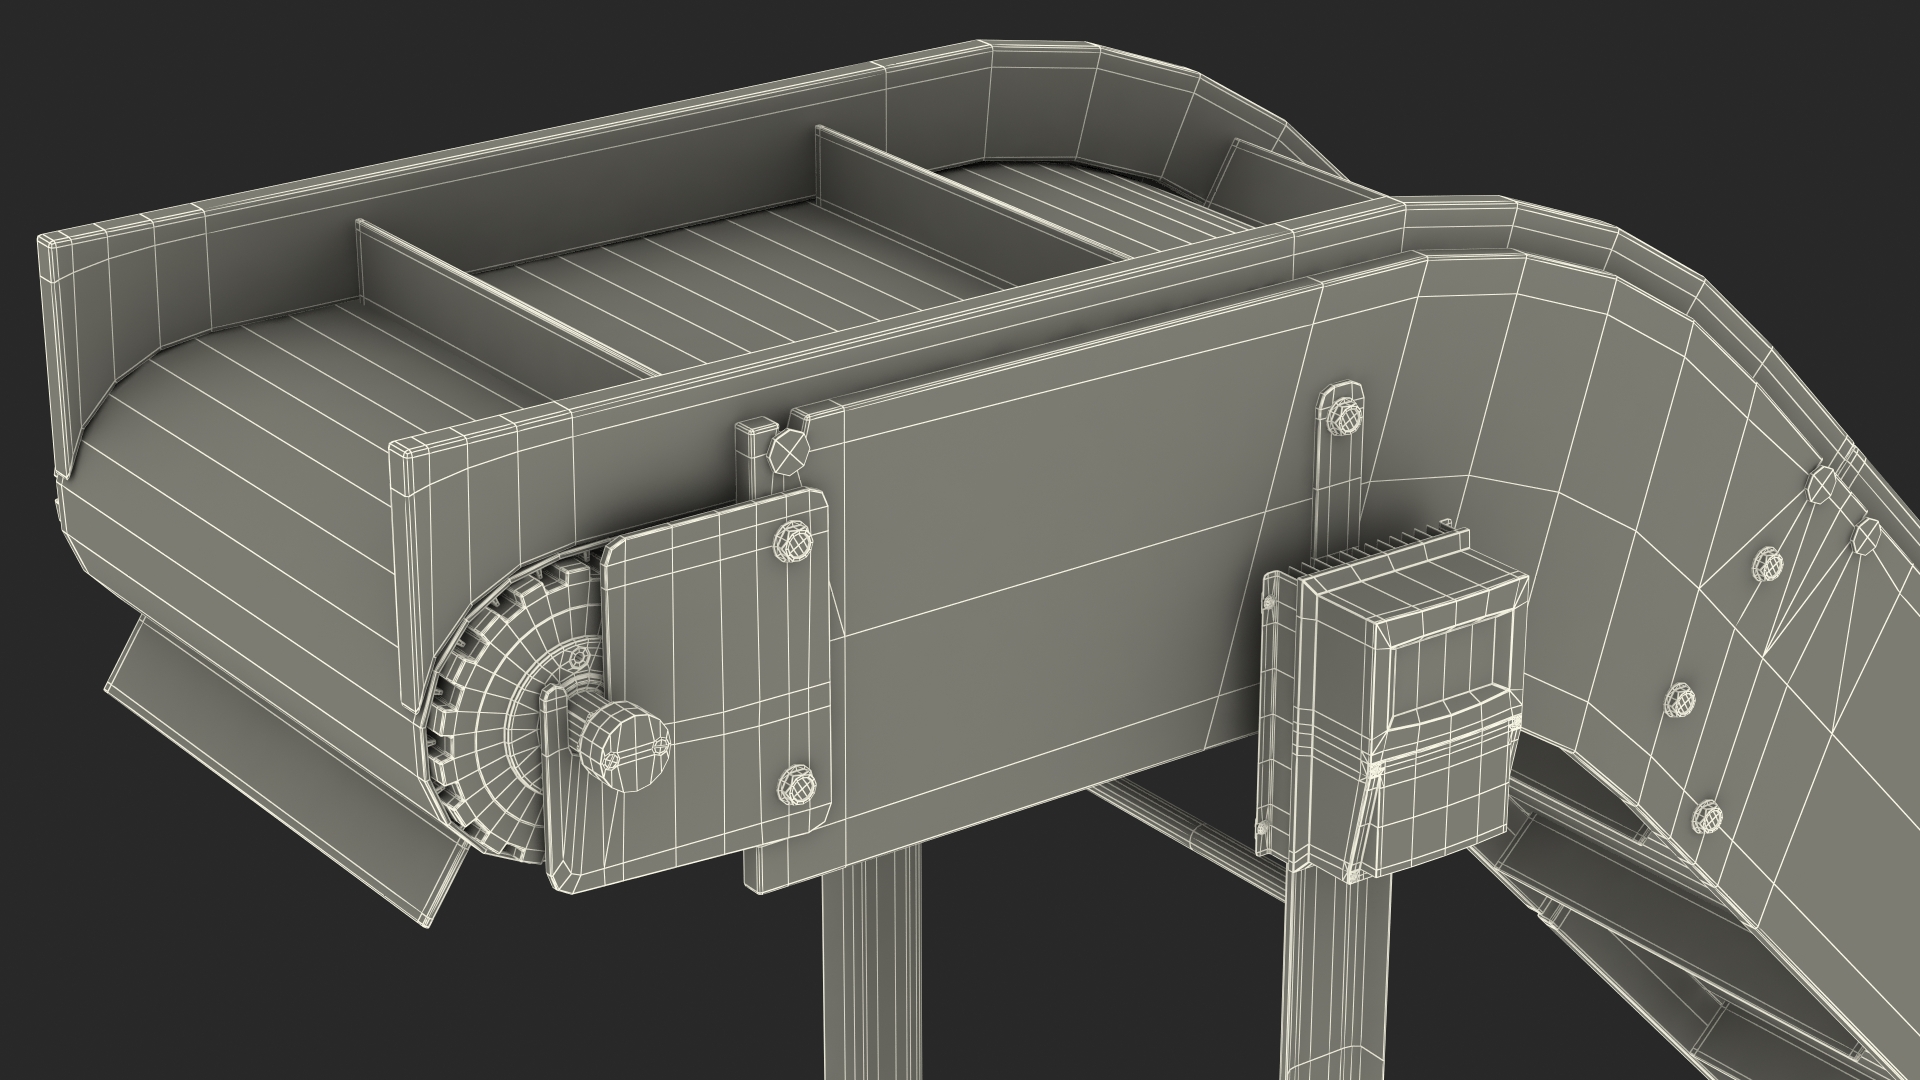Click the hexagonal bolt in side panel notch
The image size is (1920, 1080).
click(787, 452)
